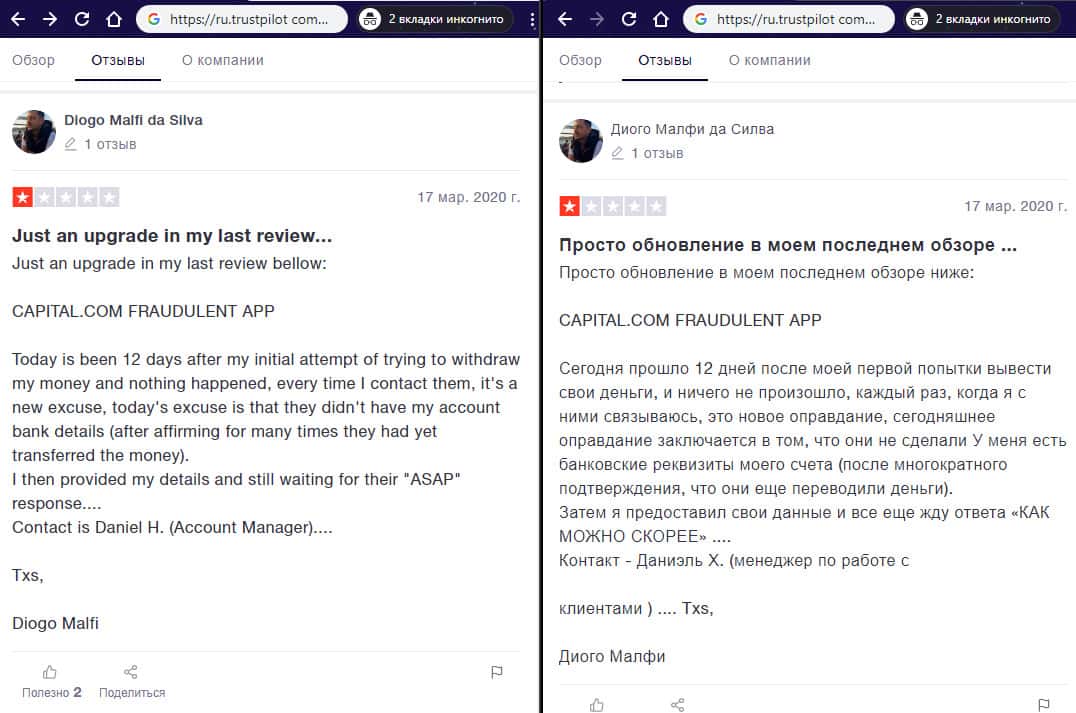Open the three-dot browser menu in left window
The height and width of the screenshot is (713, 1076).
pos(533,20)
